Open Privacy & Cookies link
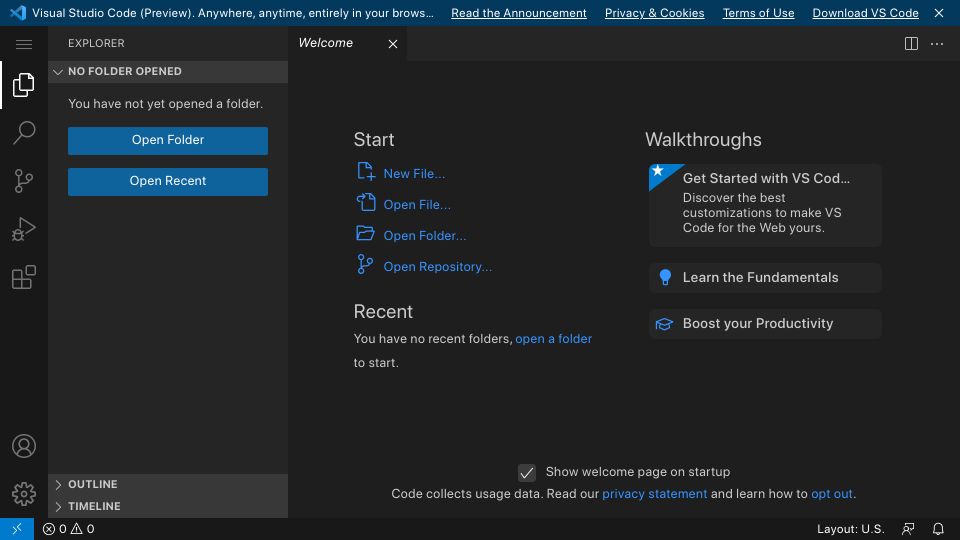Image resolution: width=960 pixels, height=540 pixels. coord(654,13)
